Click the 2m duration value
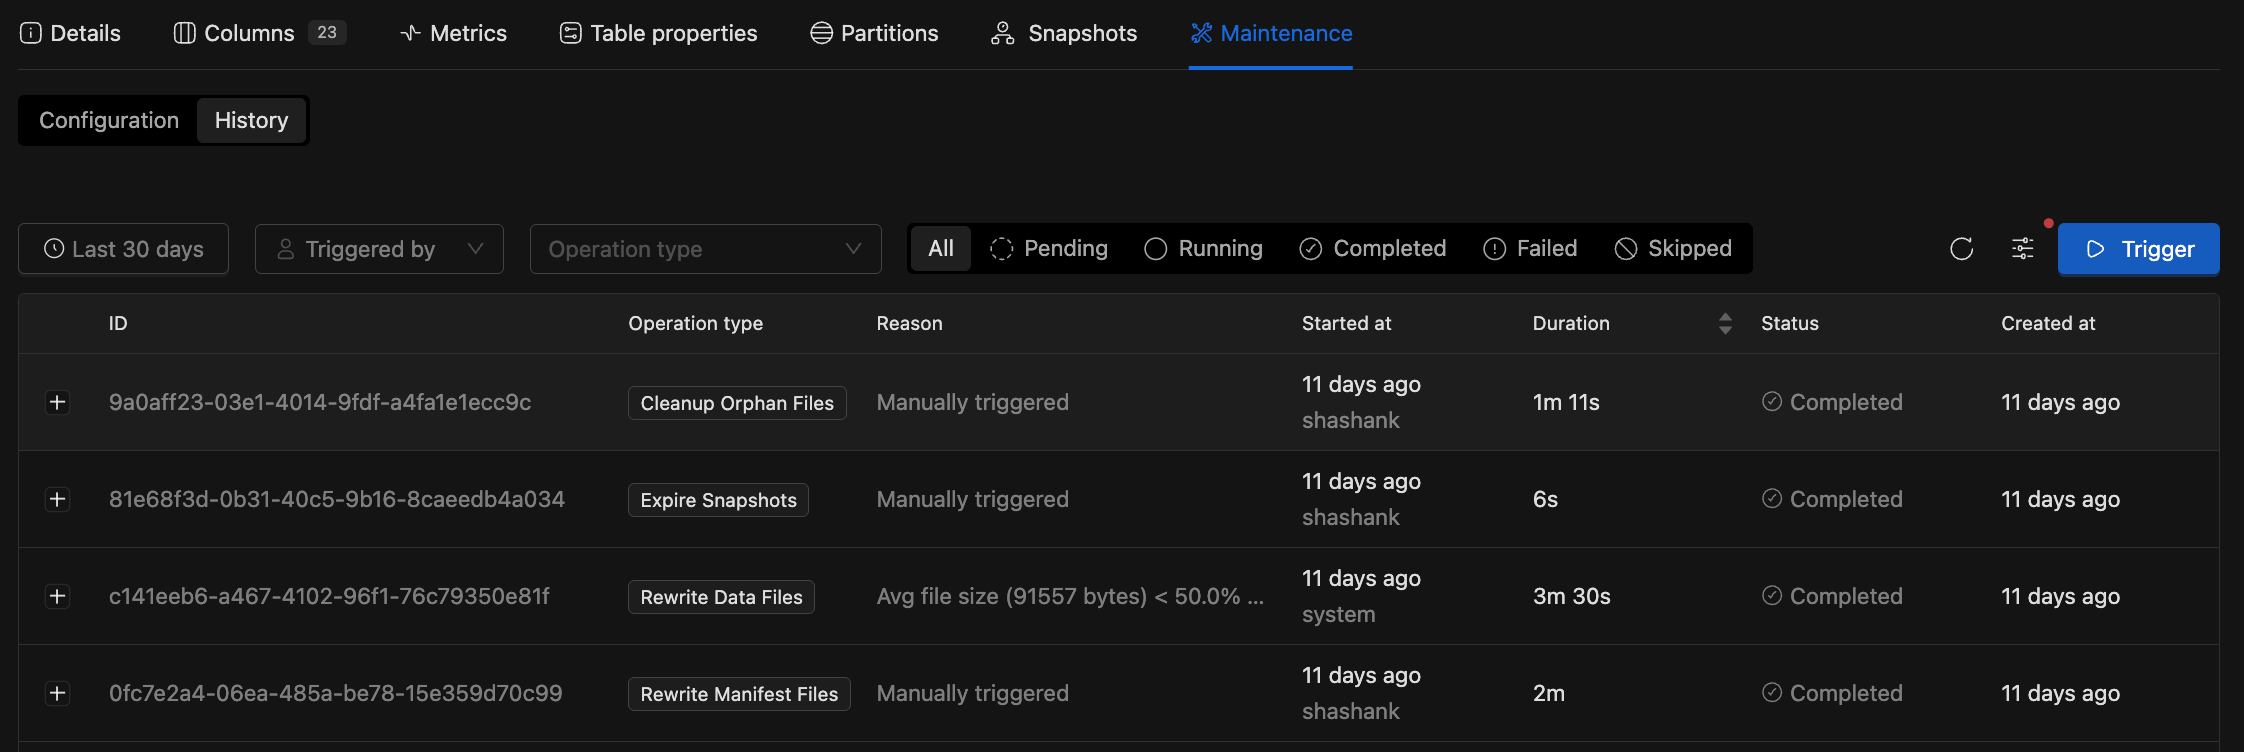This screenshot has height=752, width=2244. pyautogui.click(x=1549, y=693)
